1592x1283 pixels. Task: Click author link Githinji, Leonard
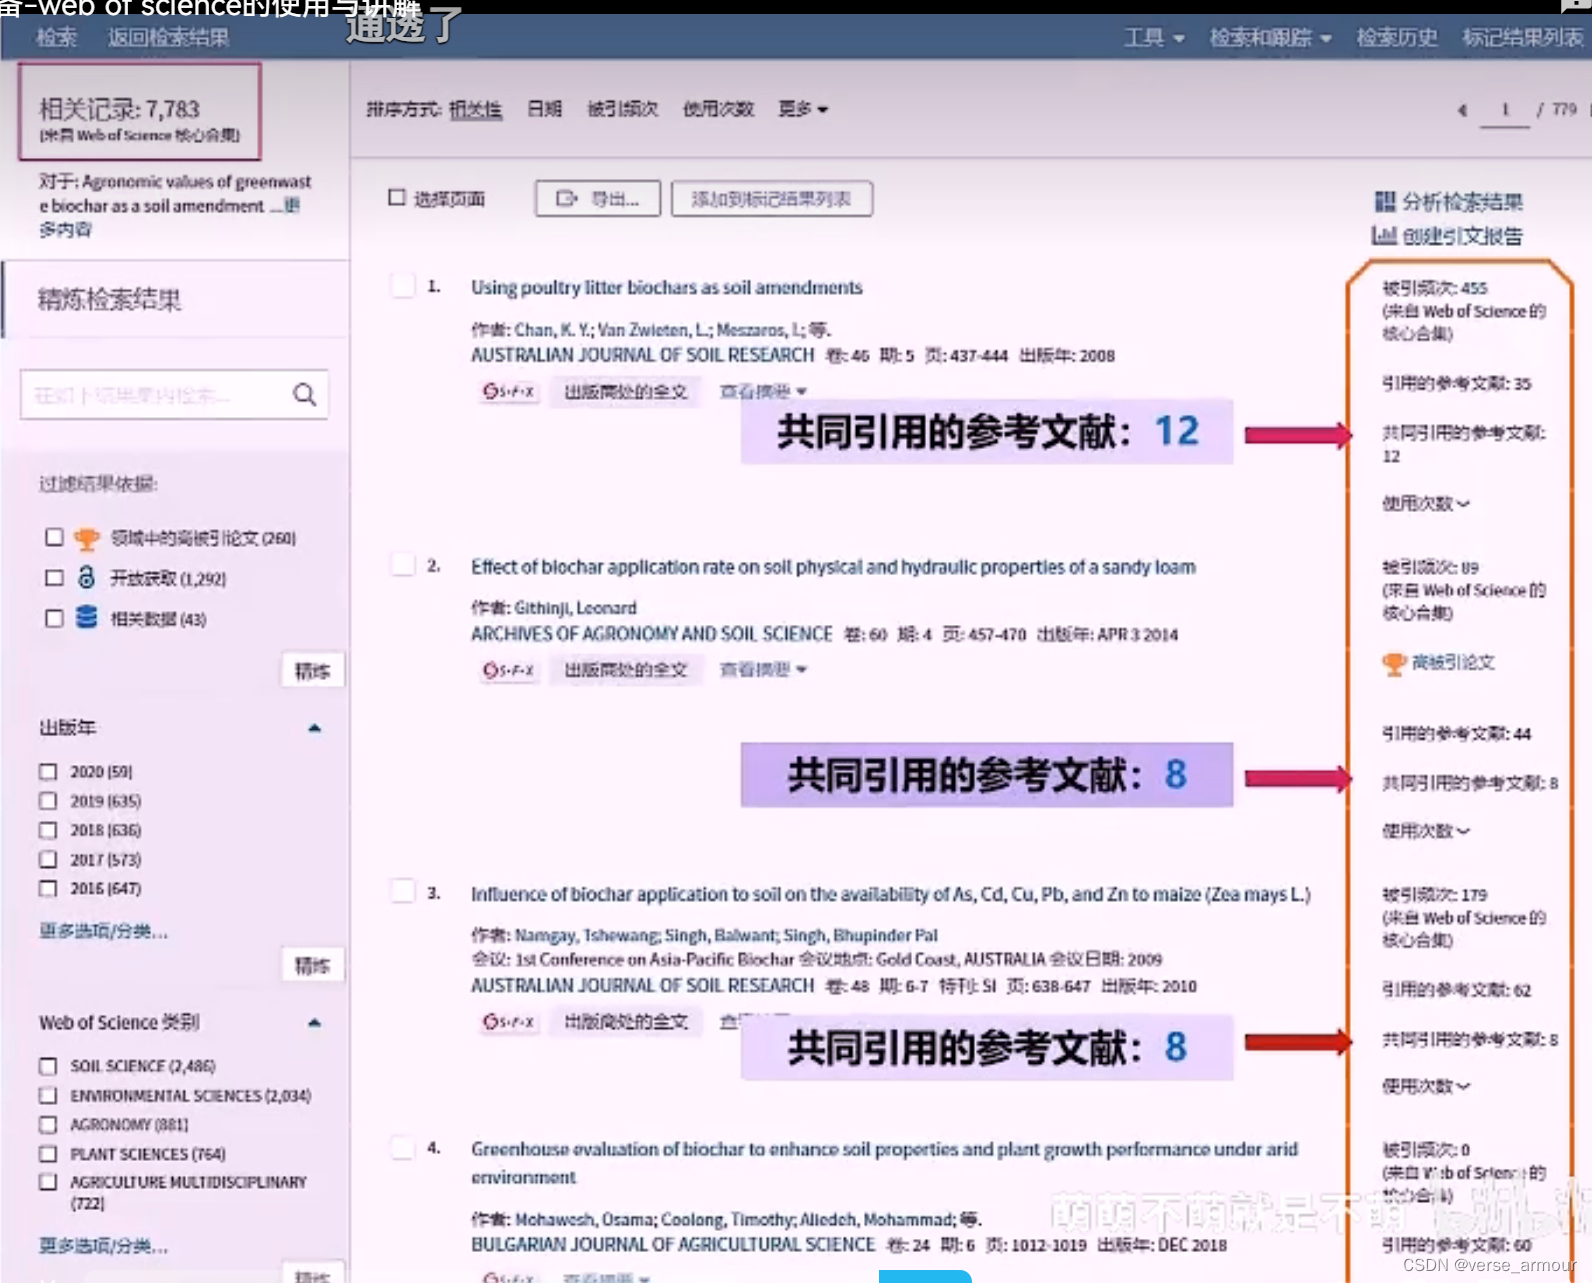[575, 608]
